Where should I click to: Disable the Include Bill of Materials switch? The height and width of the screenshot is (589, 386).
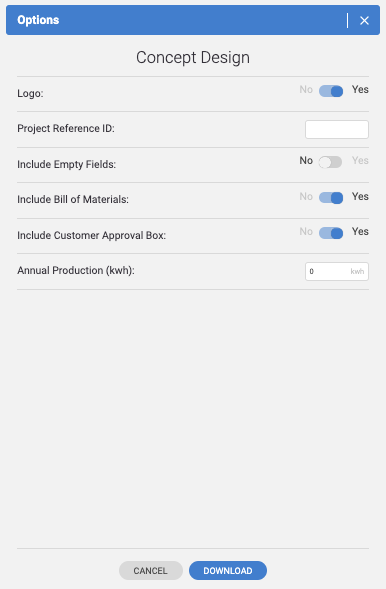[x=331, y=198]
